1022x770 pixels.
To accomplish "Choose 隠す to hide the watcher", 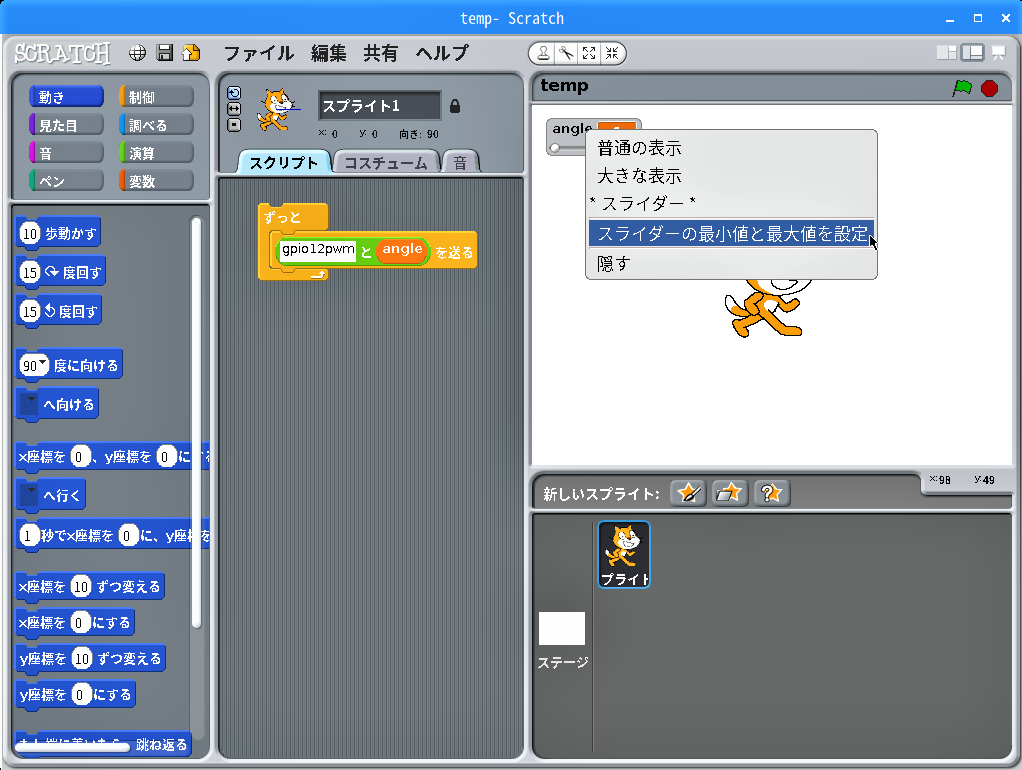I will (731, 263).
